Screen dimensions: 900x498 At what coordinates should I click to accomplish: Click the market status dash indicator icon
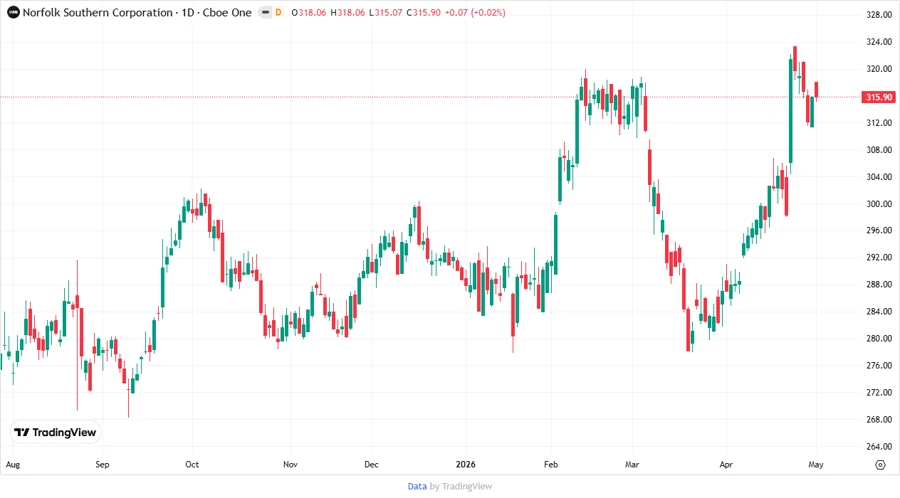(x=265, y=13)
